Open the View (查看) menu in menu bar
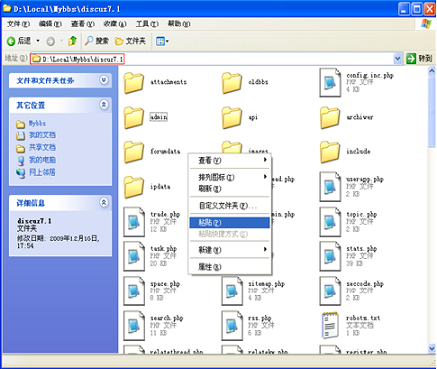The height and width of the screenshot is (369, 437). click(83, 24)
